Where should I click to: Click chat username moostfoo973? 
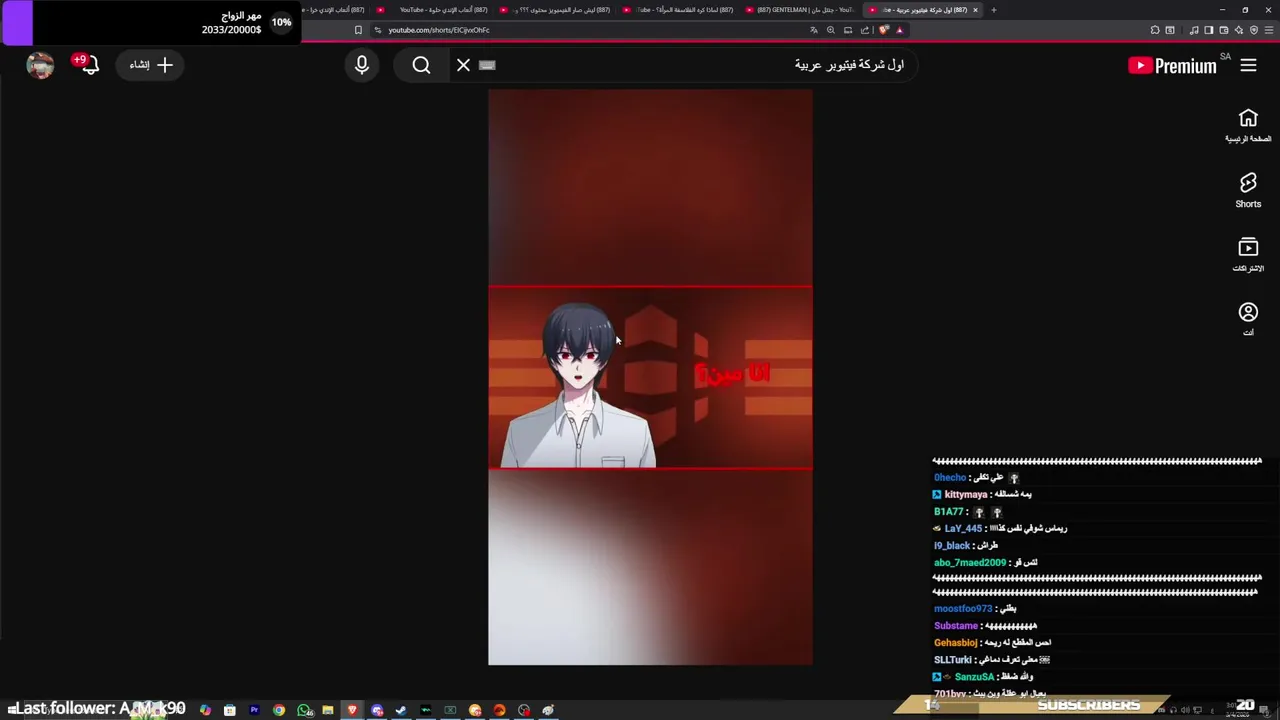(x=963, y=608)
